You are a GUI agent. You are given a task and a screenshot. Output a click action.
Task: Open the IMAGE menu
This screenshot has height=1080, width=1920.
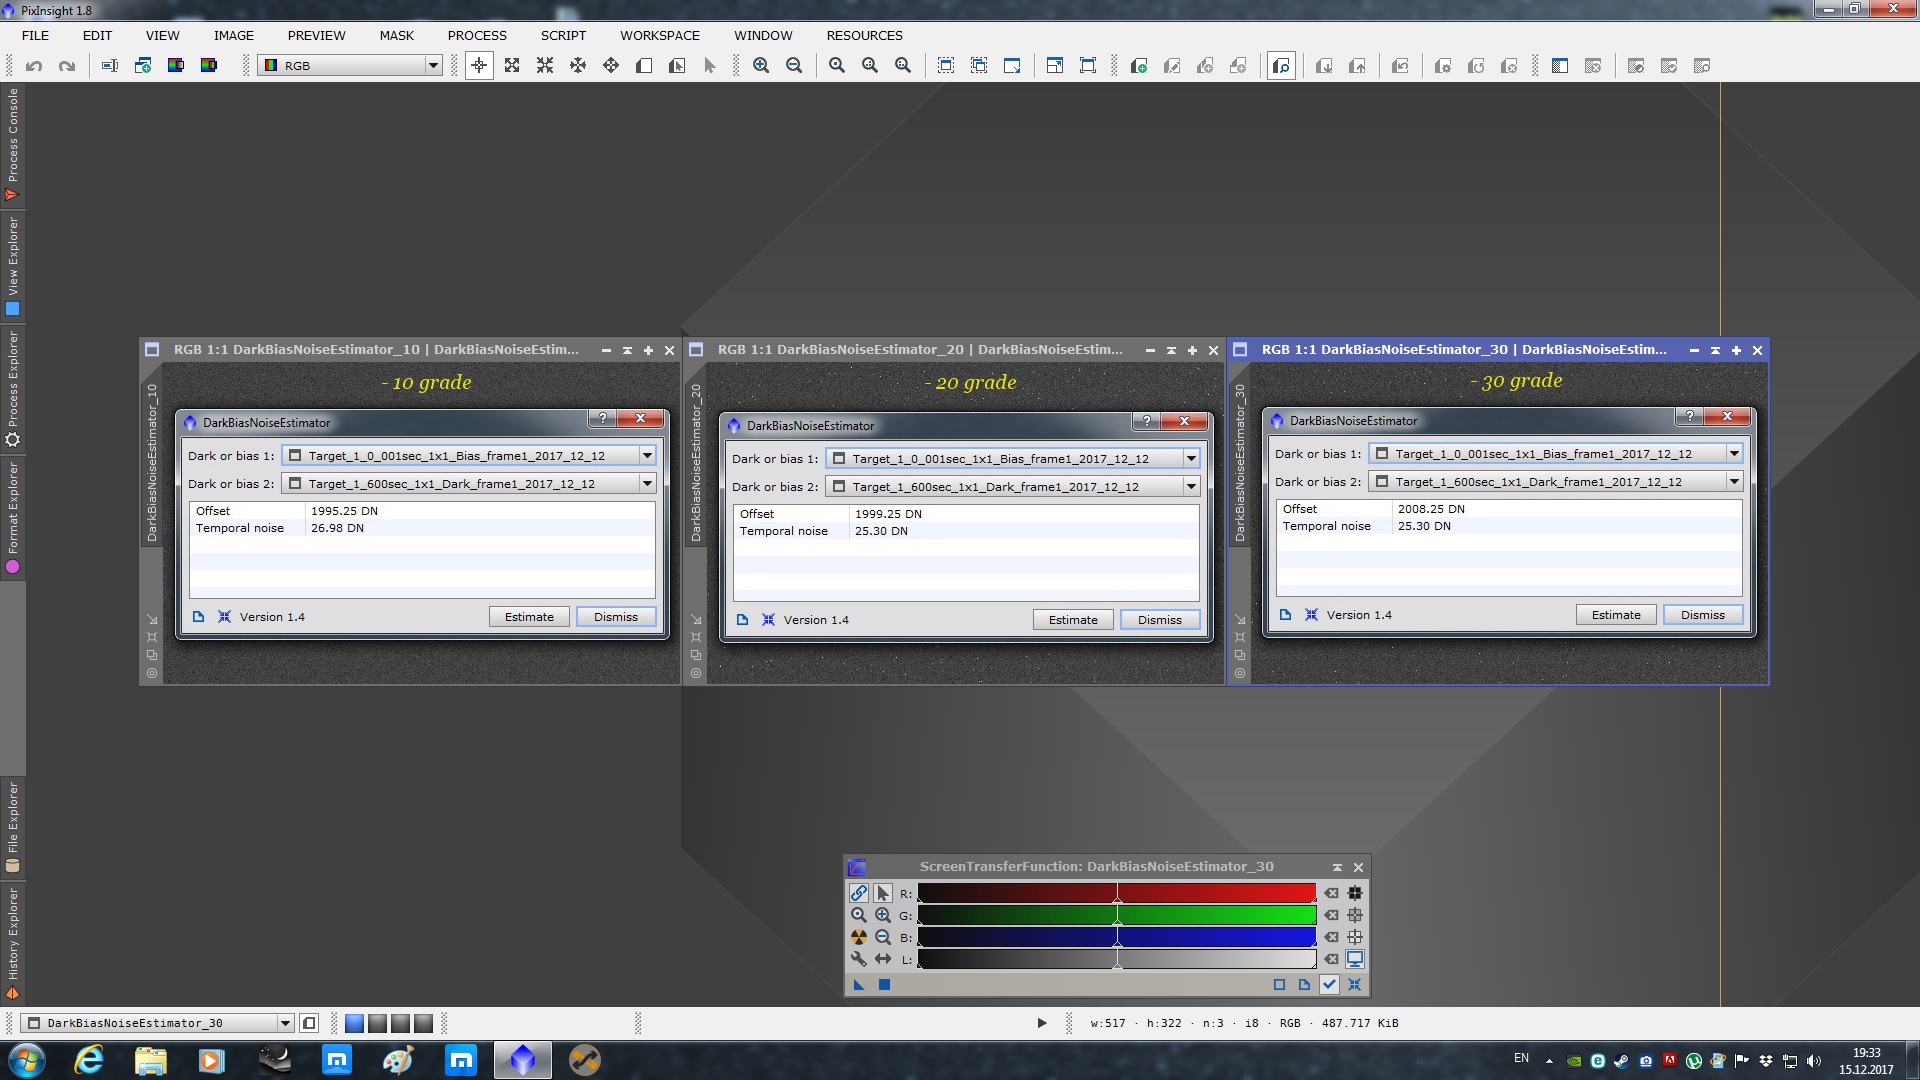point(233,35)
